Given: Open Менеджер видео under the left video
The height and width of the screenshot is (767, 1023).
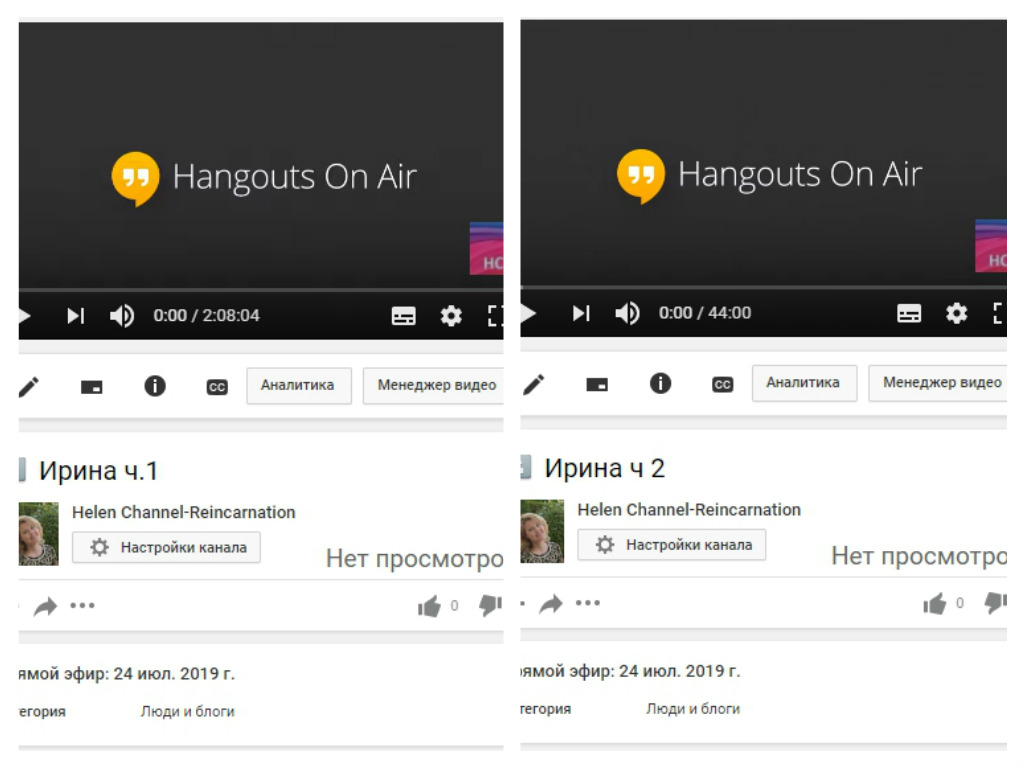Looking at the screenshot, I should click(436, 386).
